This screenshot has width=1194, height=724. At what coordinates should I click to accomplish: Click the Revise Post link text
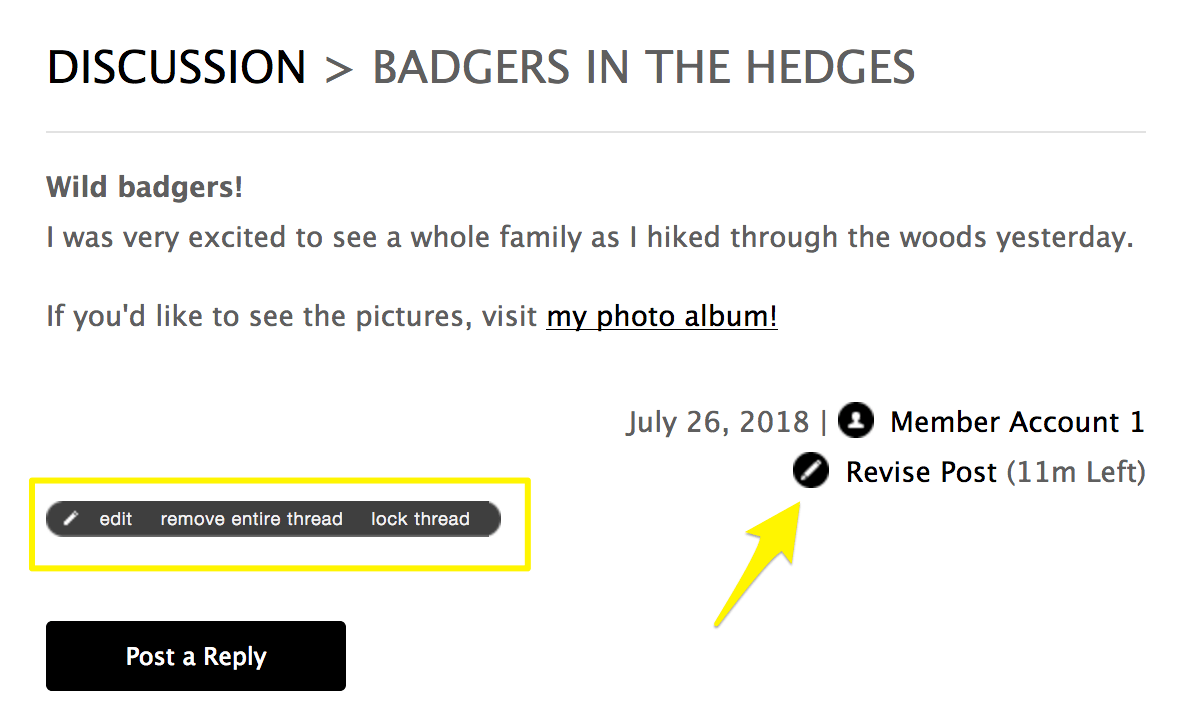(921, 472)
